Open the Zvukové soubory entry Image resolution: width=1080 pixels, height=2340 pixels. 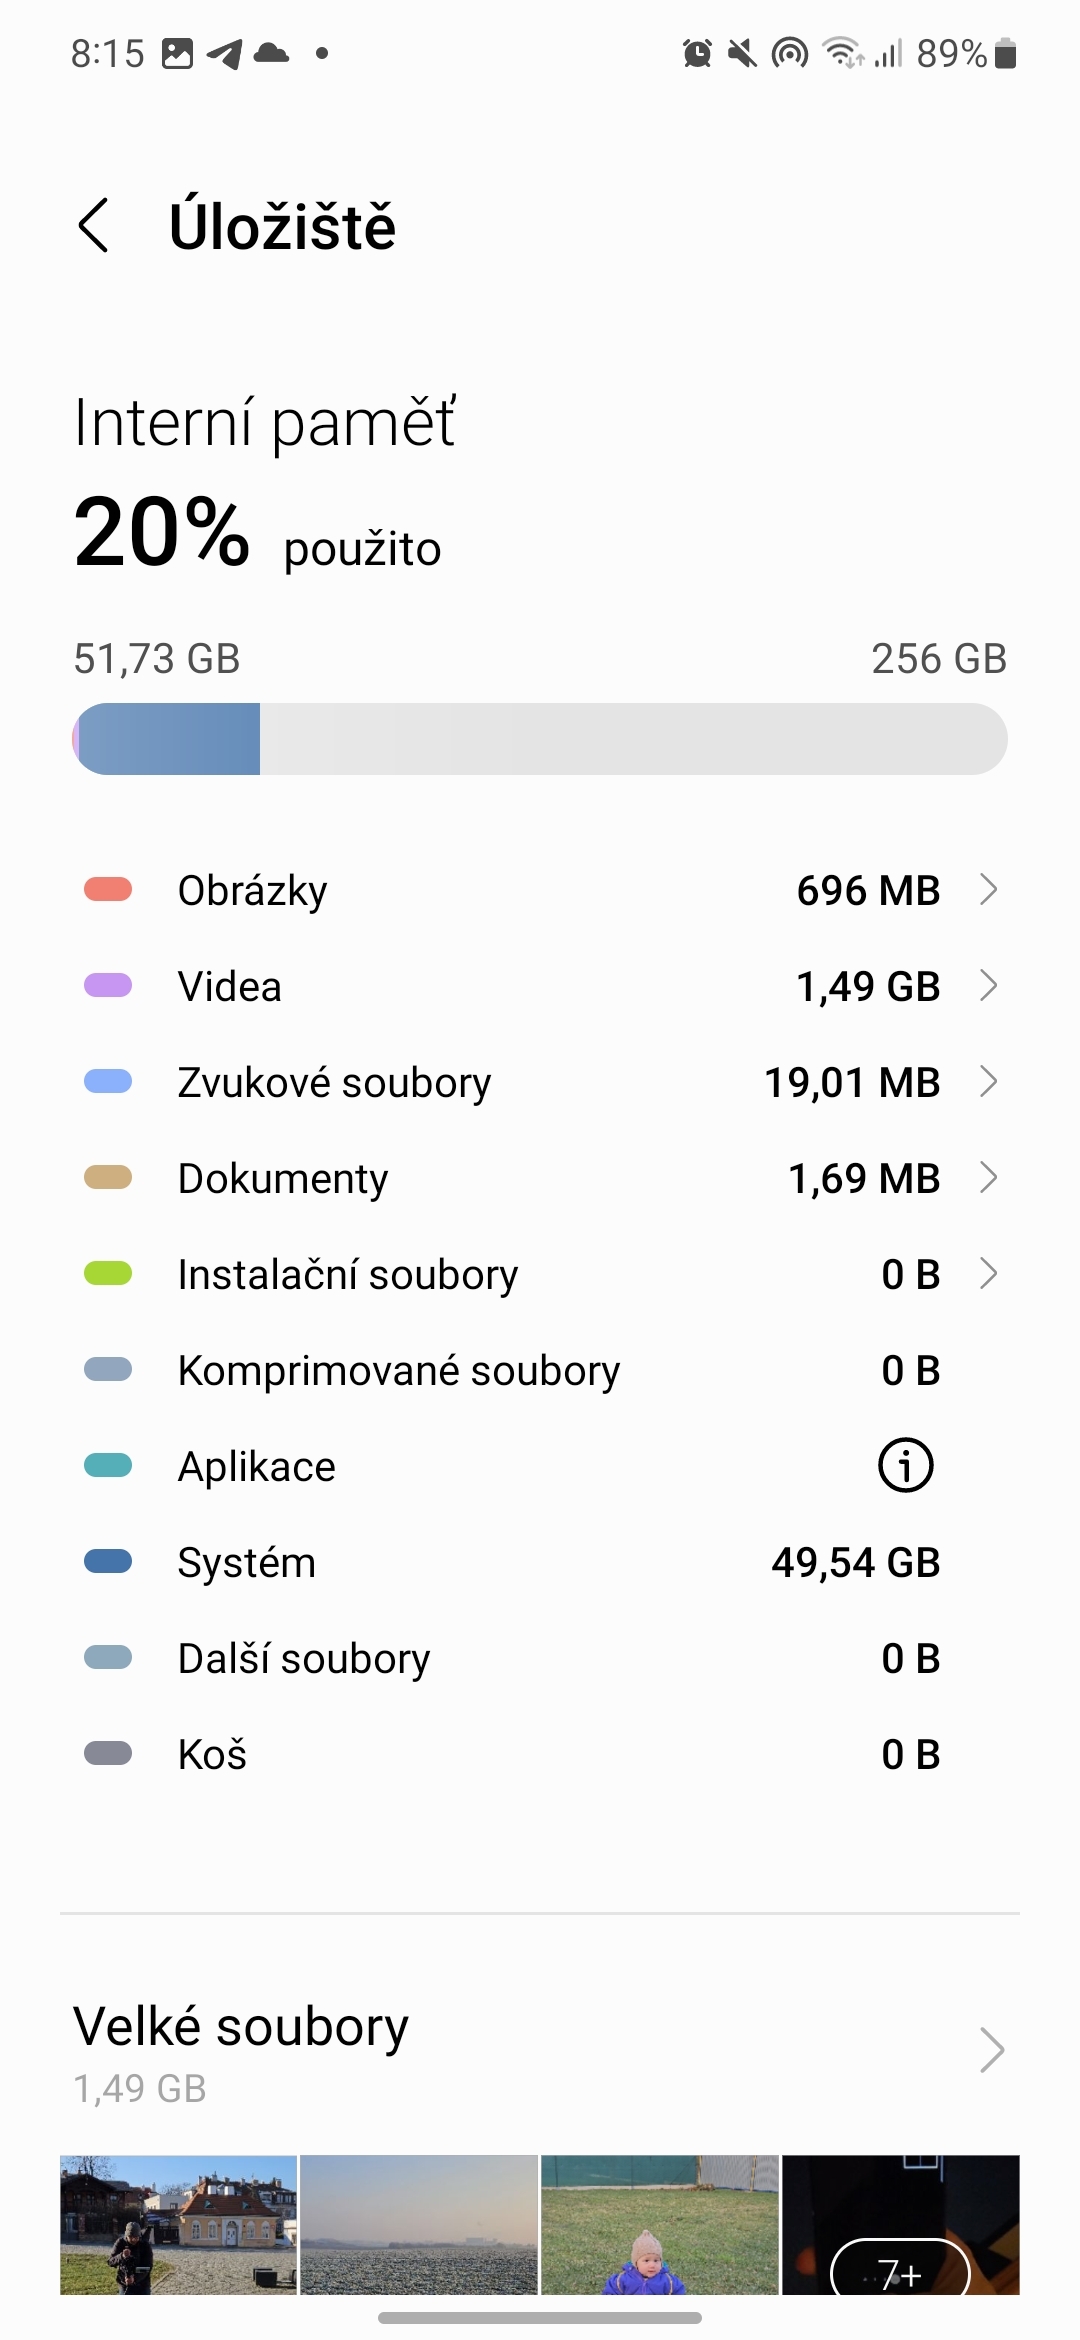[540, 1082]
